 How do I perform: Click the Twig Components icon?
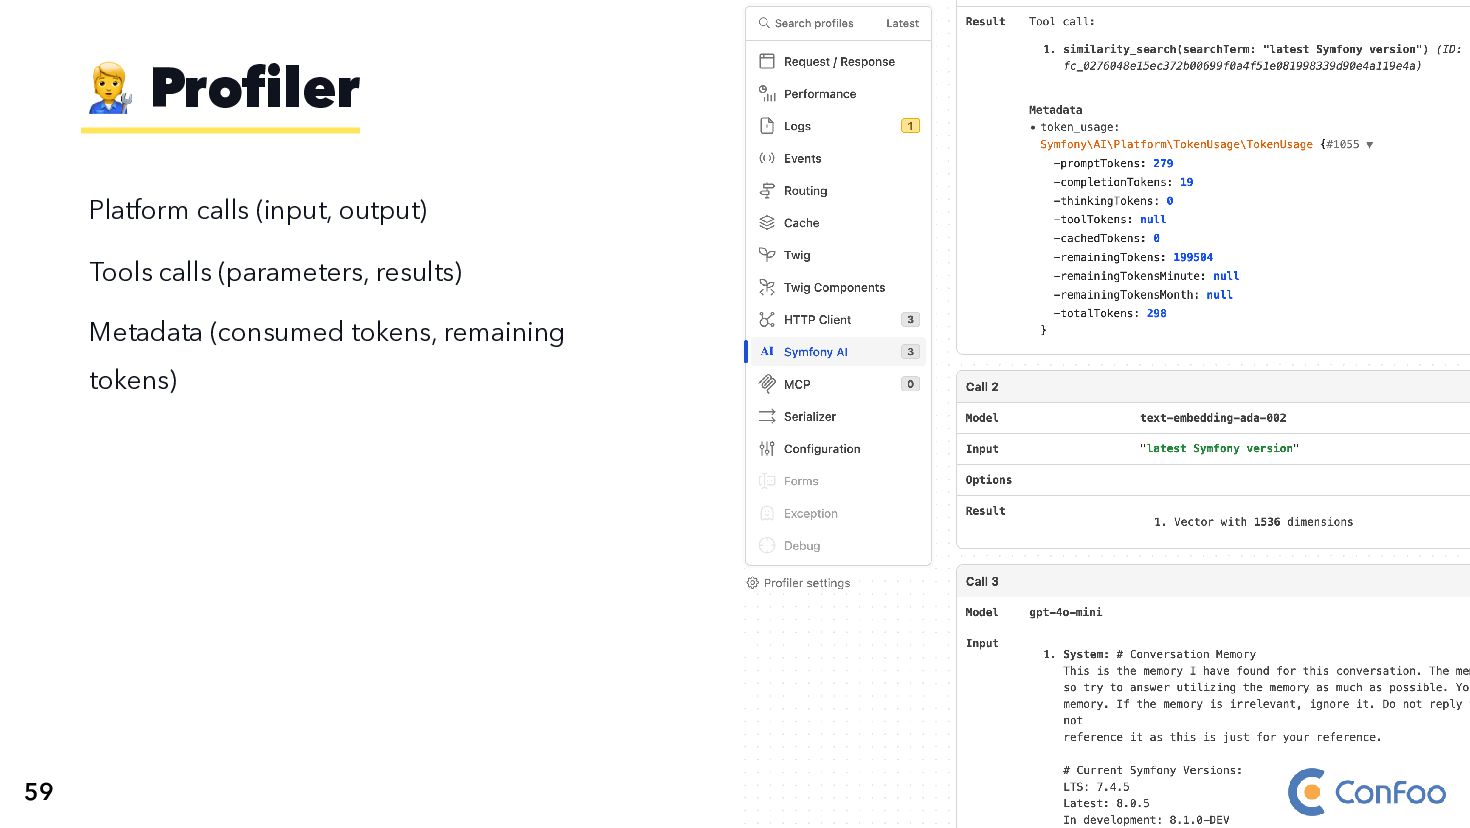coord(767,287)
